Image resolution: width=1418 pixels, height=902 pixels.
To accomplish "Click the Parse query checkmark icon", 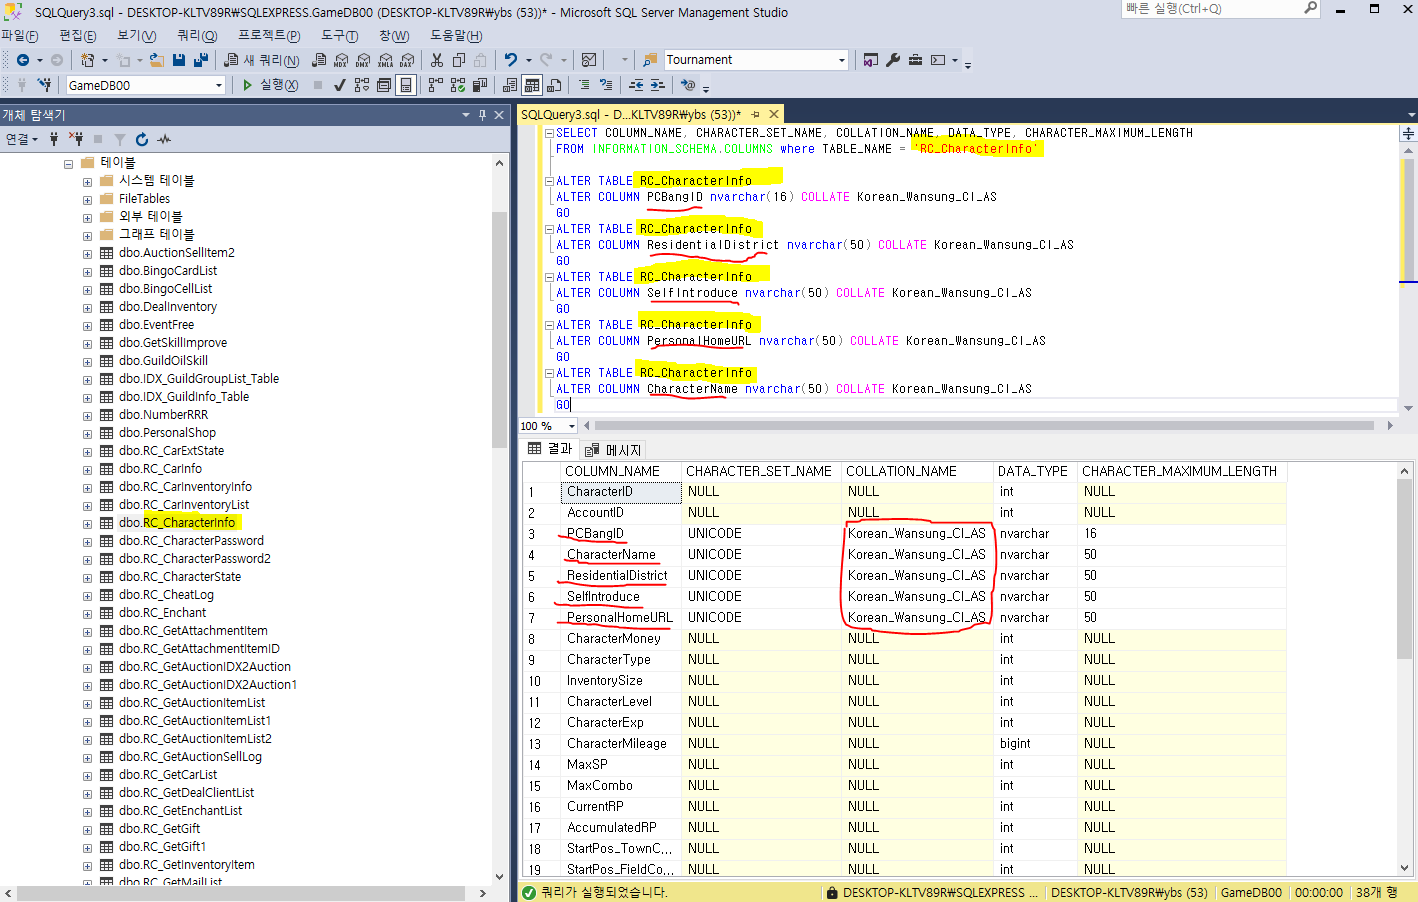I will point(340,85).
